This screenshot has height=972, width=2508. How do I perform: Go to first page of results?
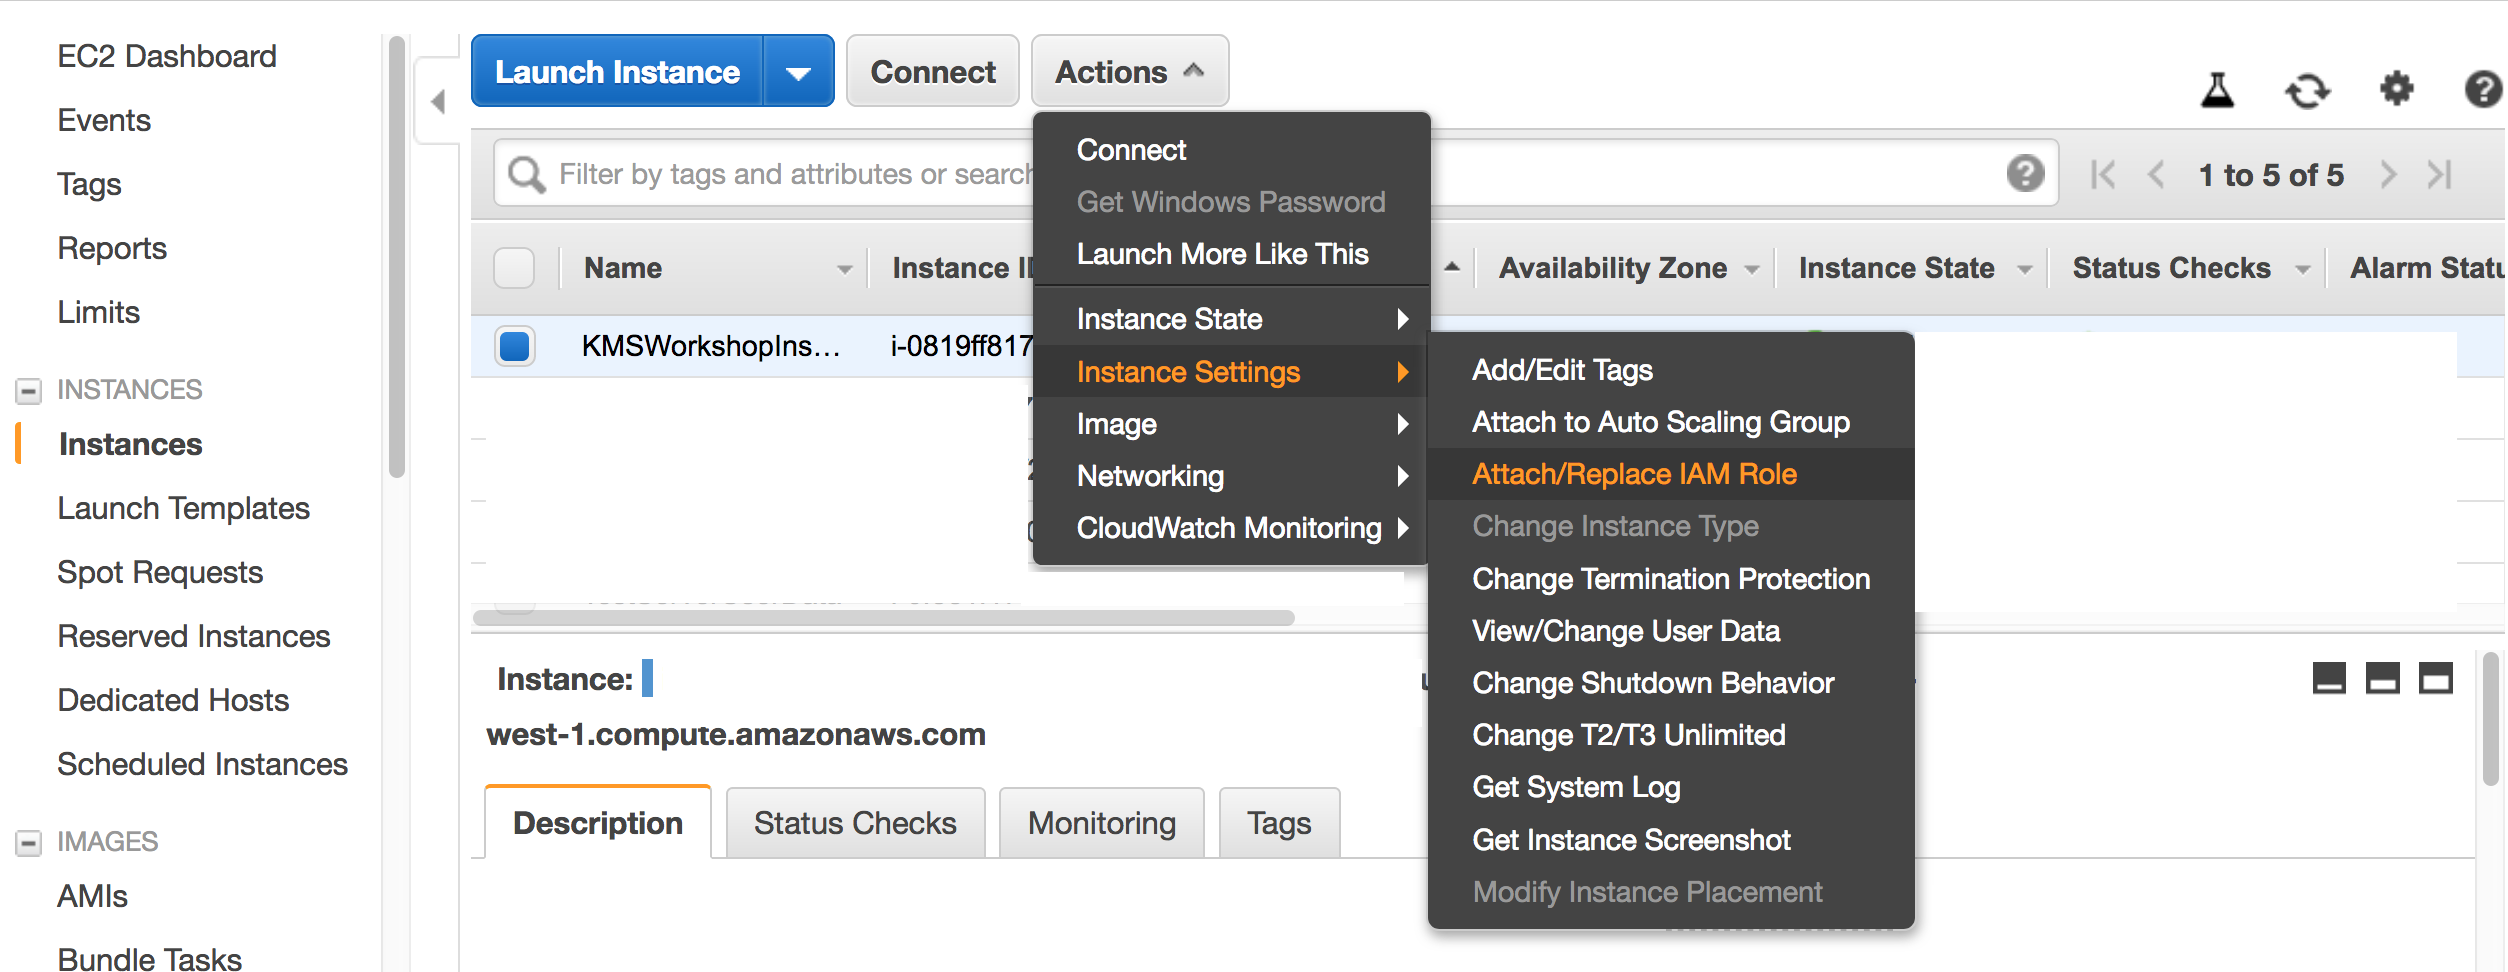[x=2102, y=175]
